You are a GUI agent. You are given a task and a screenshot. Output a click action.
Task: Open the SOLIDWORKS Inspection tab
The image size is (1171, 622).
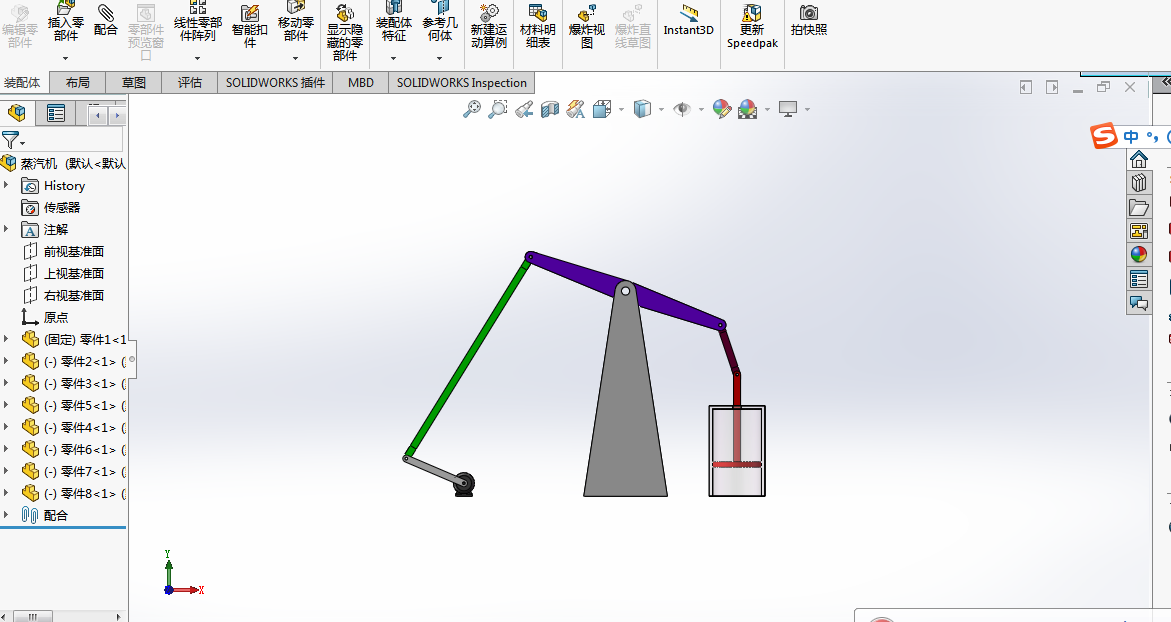point(462,83)
